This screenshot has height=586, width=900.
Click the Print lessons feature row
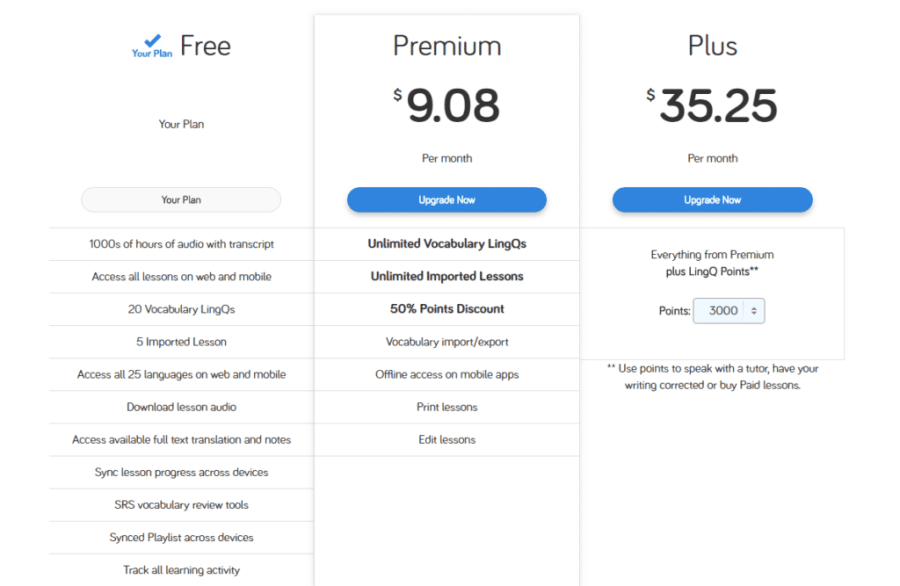pyautogui.click(x=446, y=407)
